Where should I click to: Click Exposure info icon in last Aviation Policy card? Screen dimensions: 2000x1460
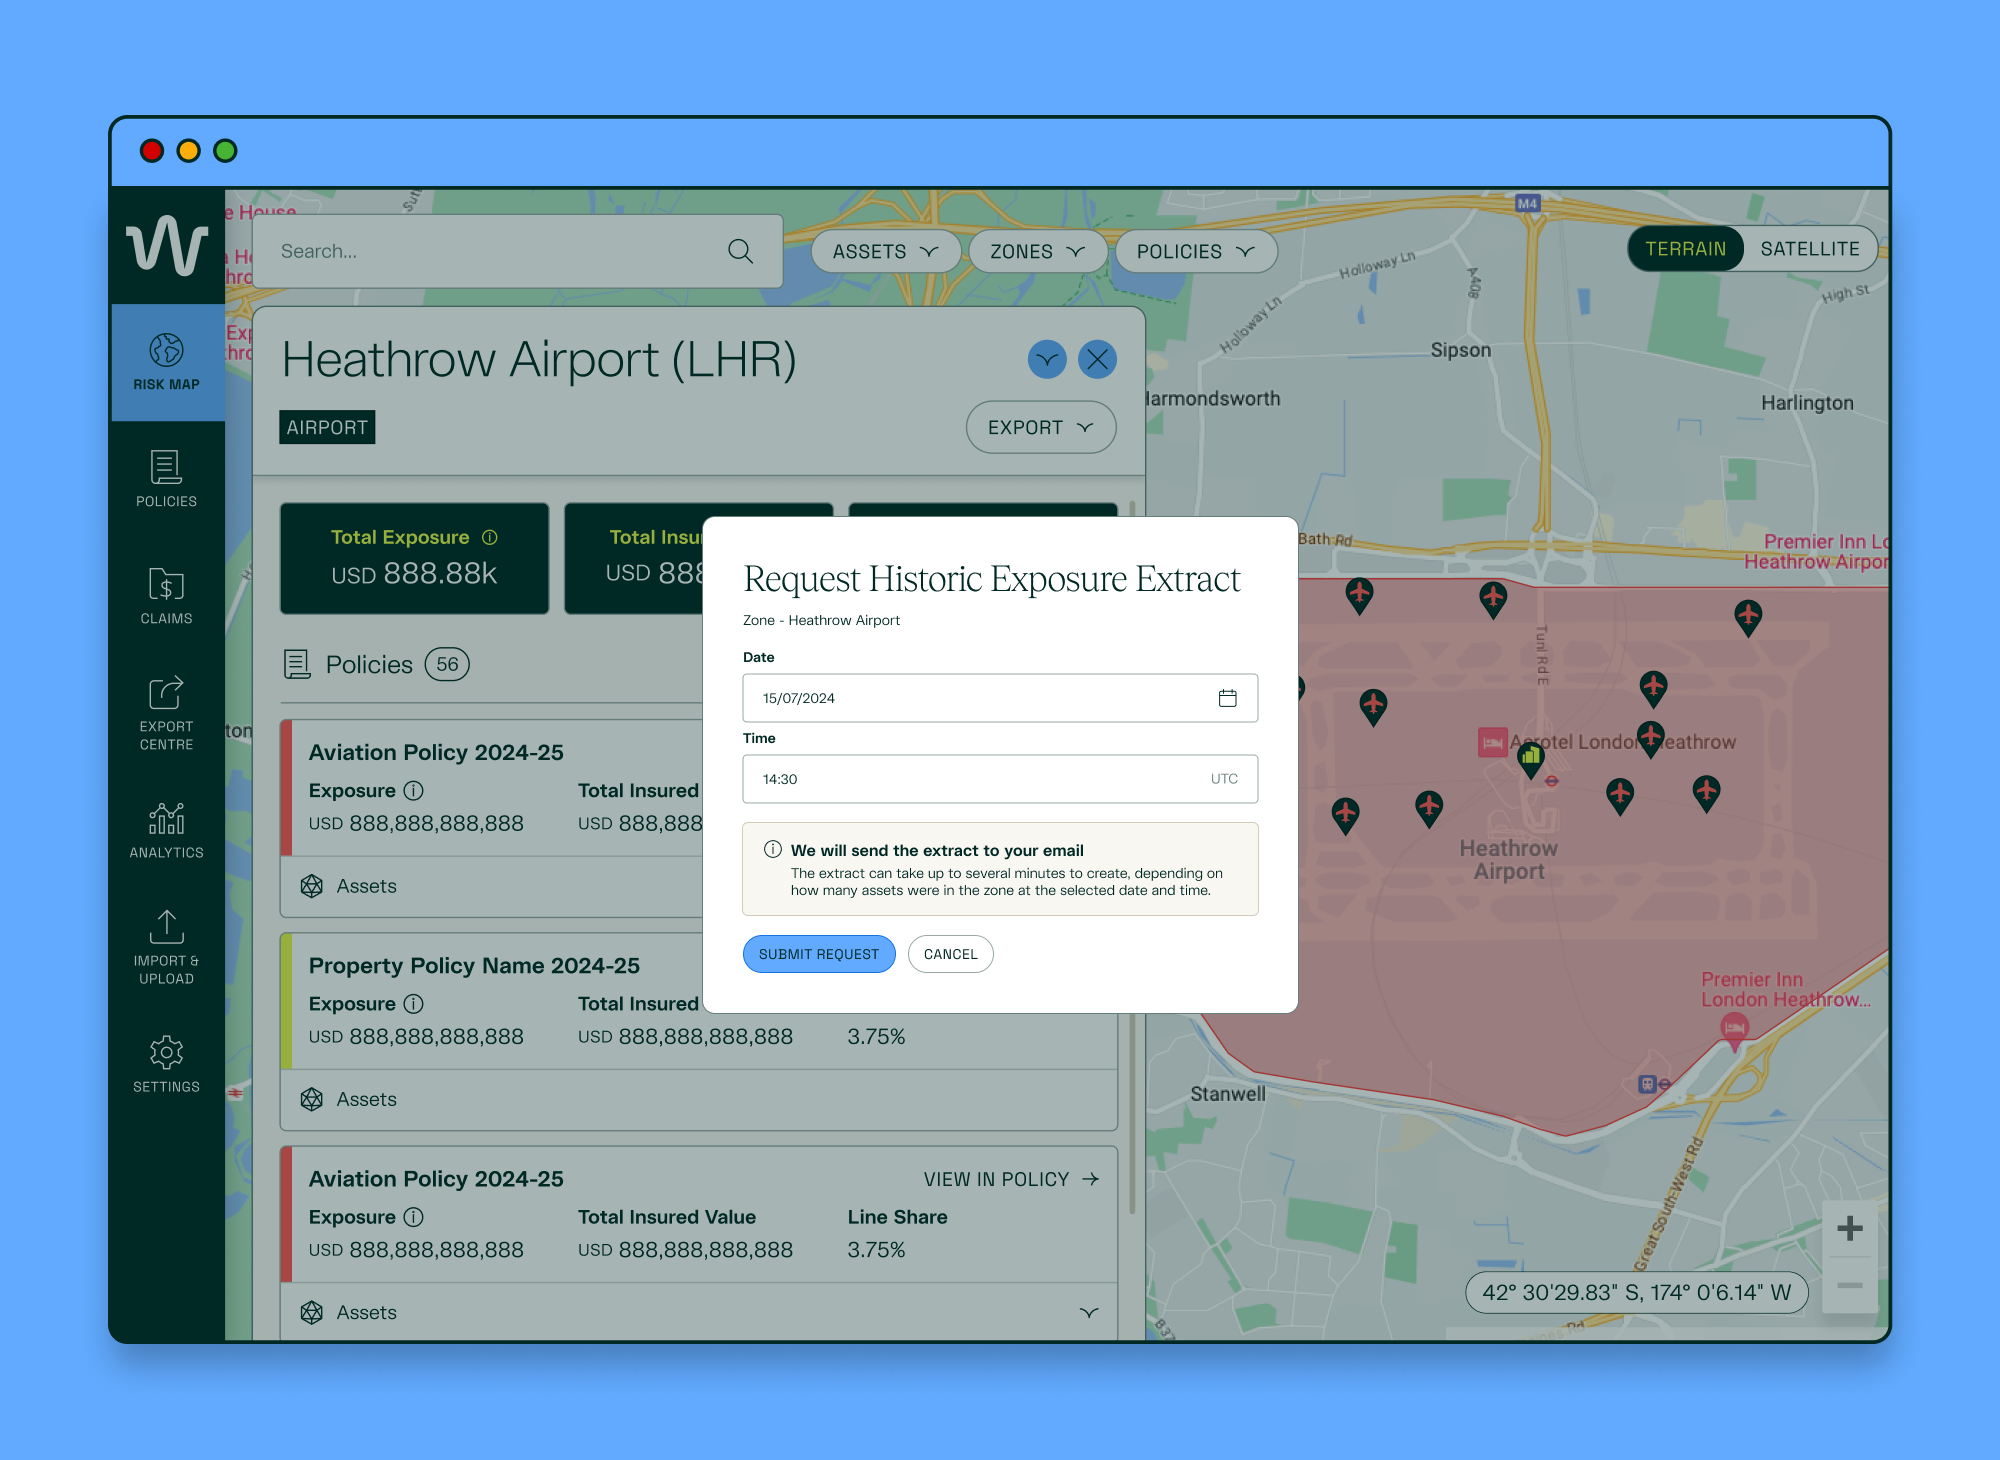point(413,1216)
